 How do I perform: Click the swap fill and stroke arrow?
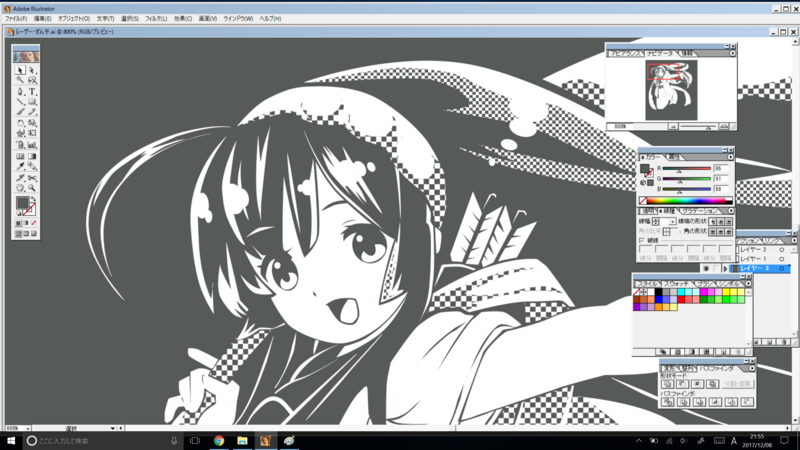[x=34, y=199]
